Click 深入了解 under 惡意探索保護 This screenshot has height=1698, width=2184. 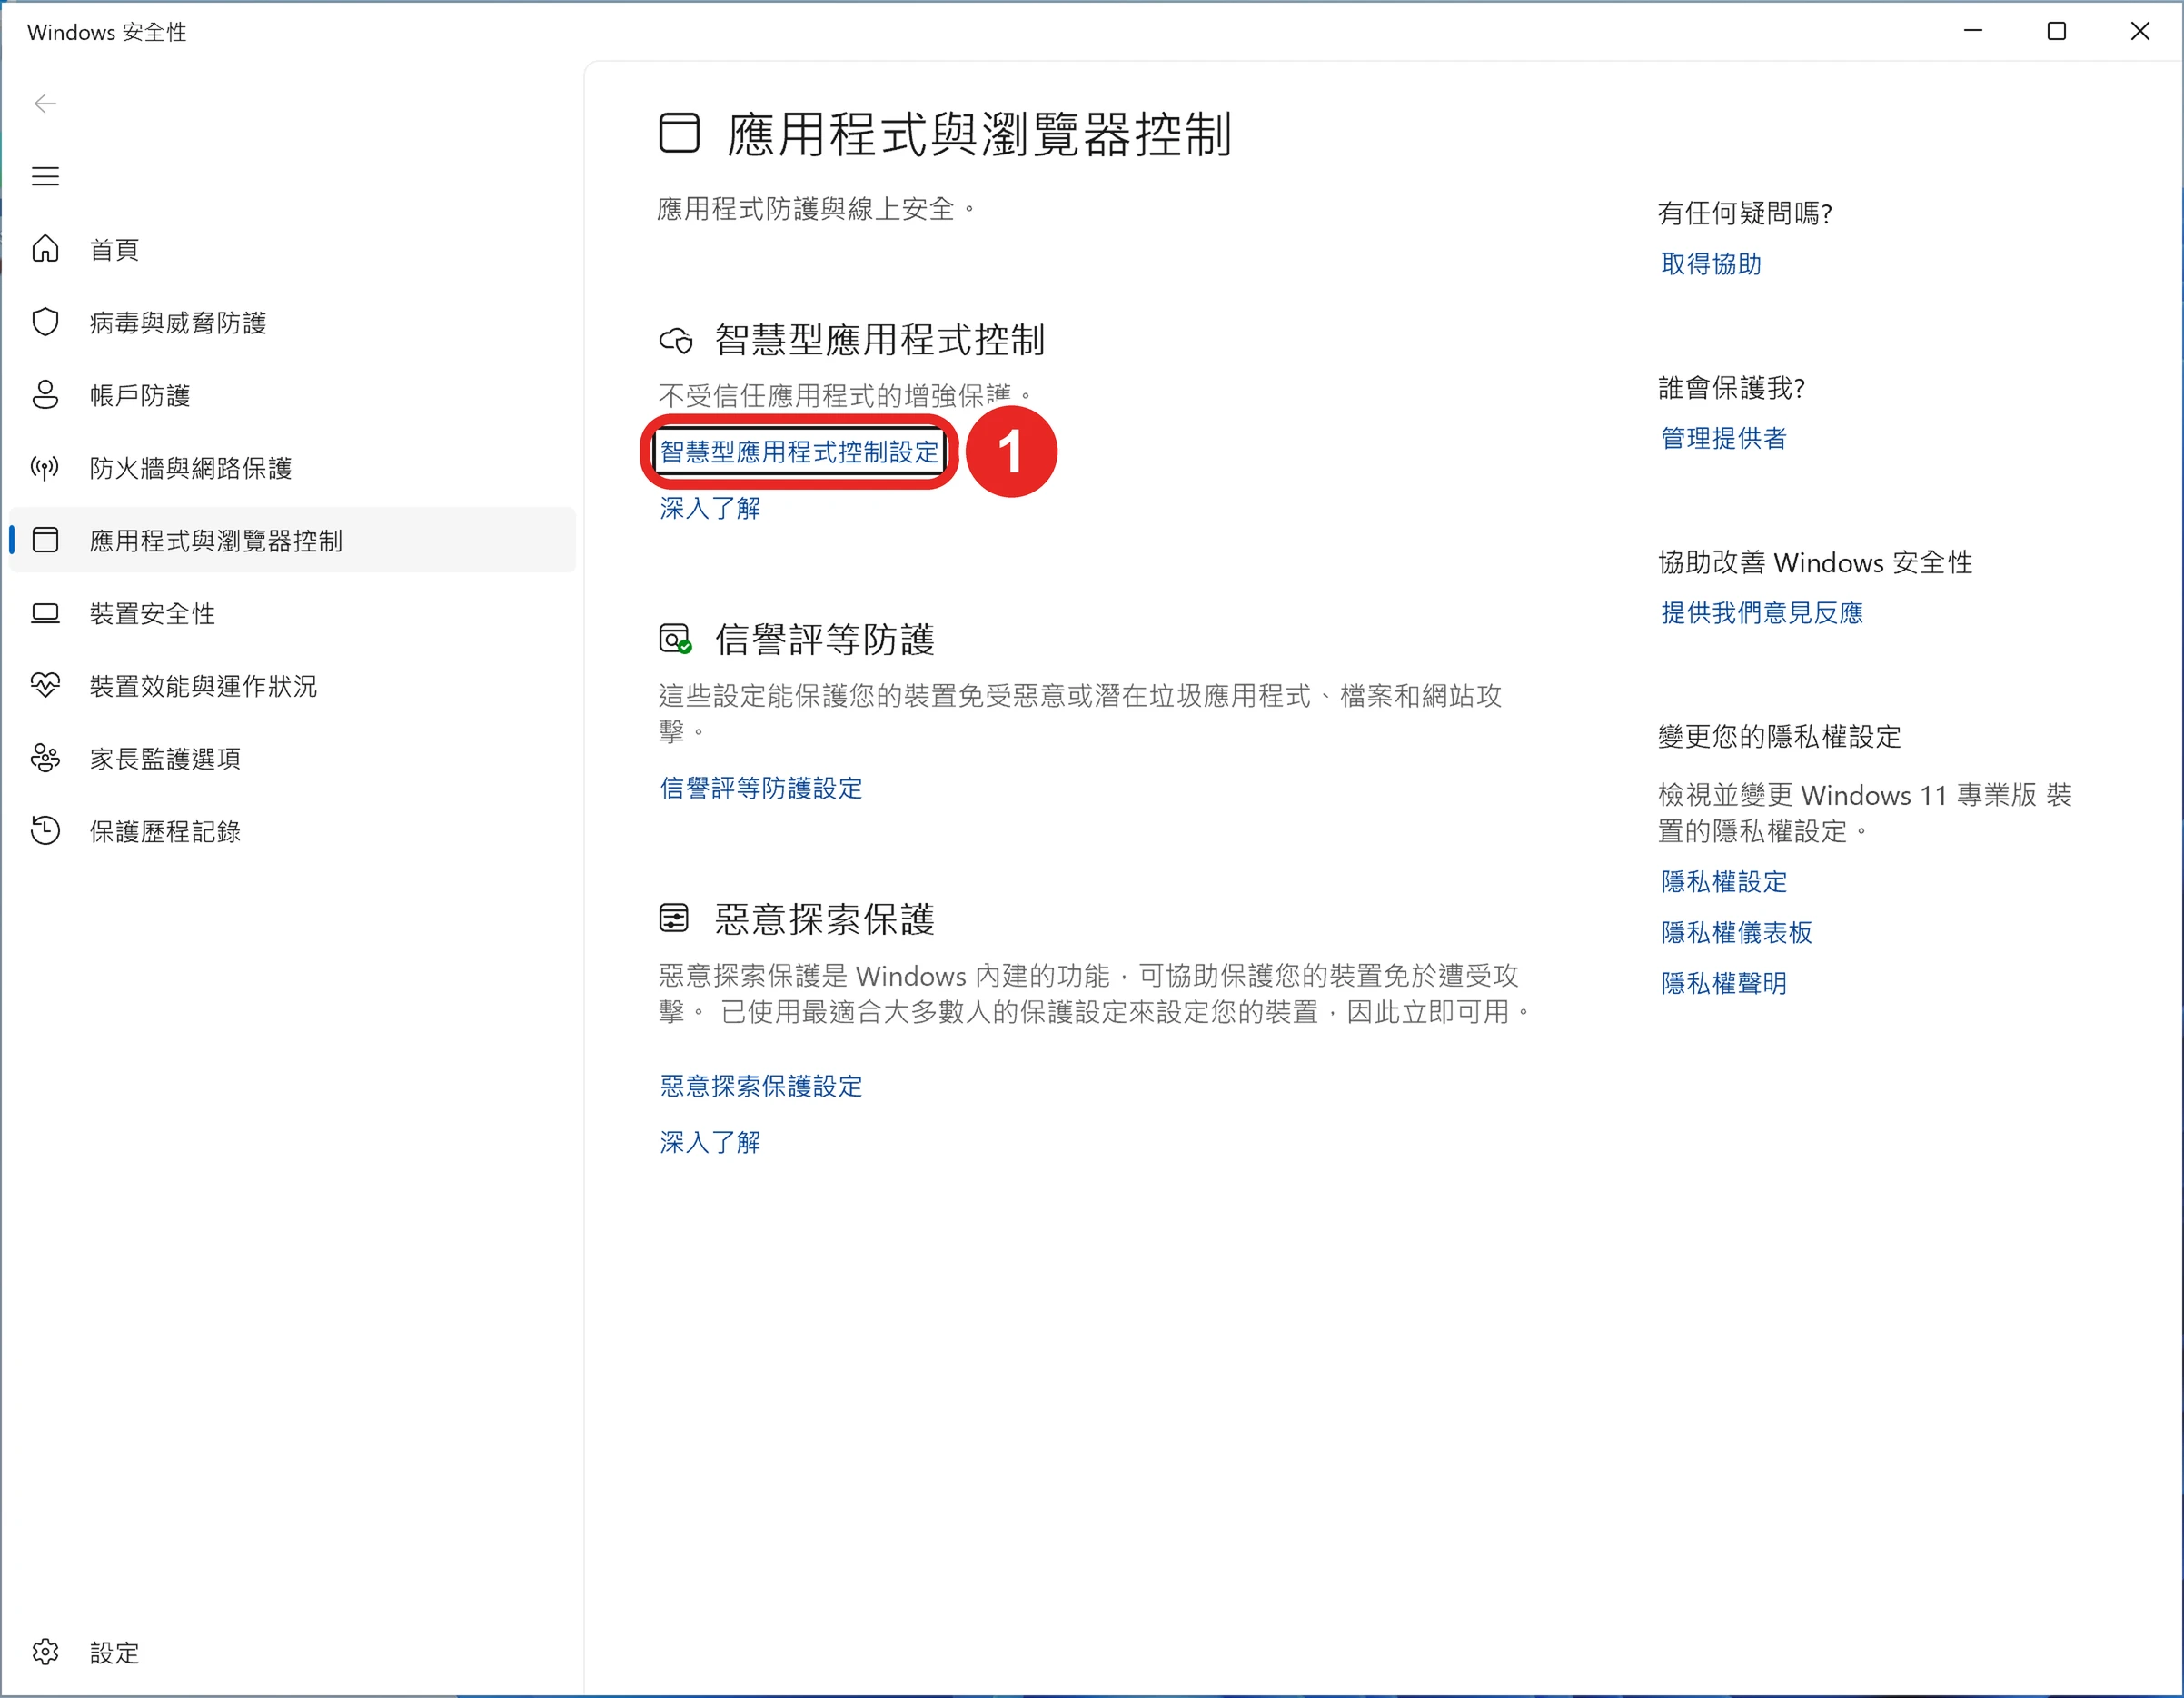tap(710, 1143)
